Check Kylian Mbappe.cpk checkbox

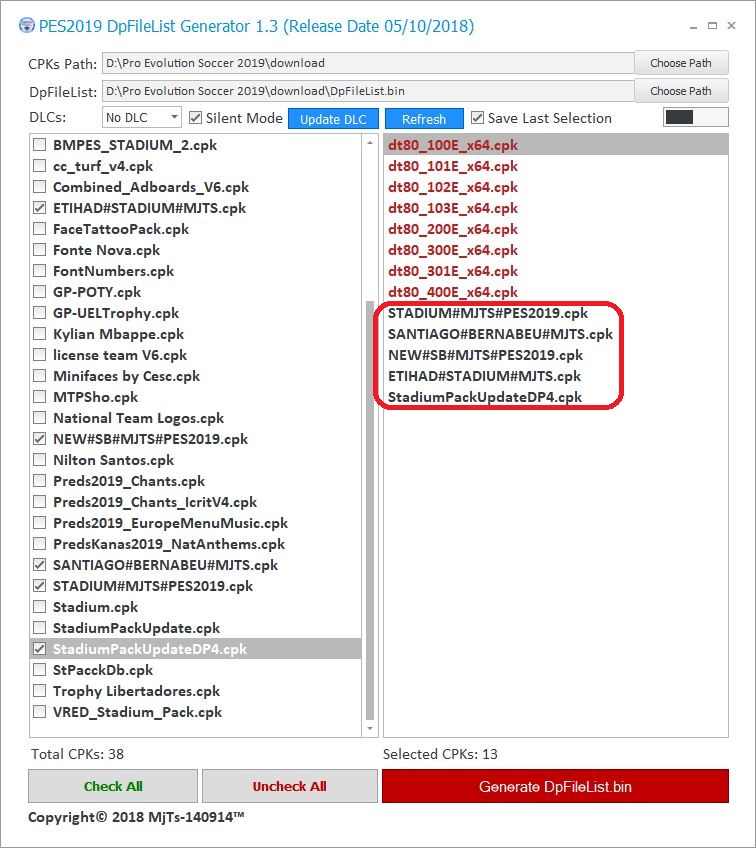(39, 334)
